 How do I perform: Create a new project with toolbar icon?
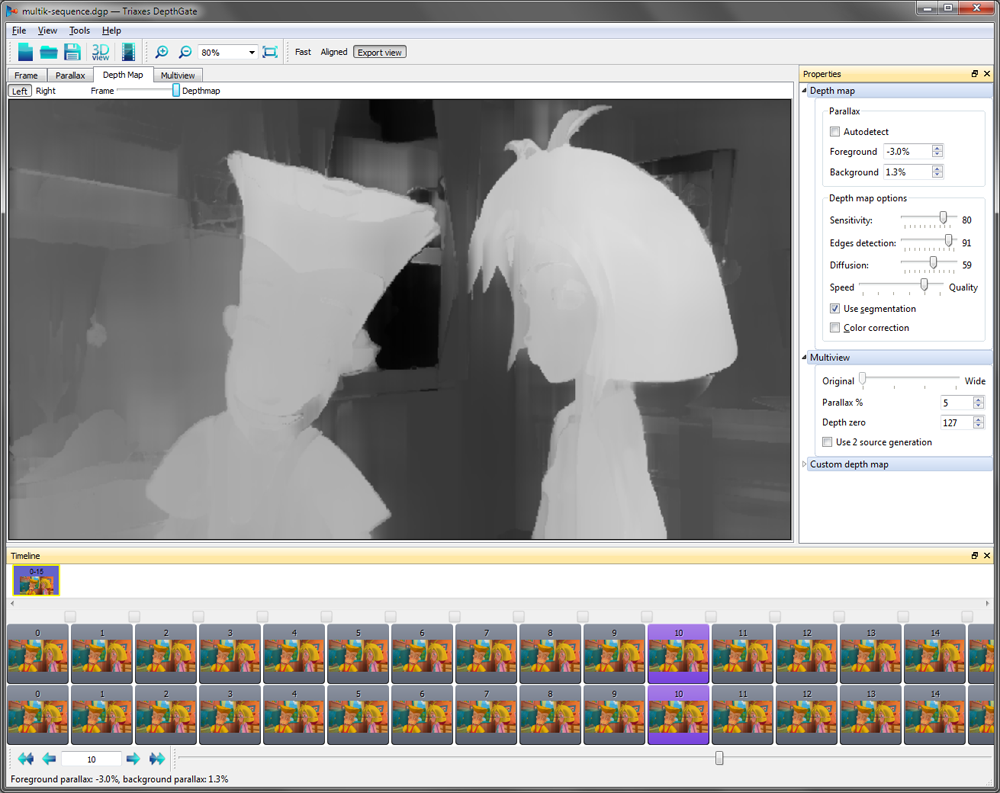click(25, 52)
